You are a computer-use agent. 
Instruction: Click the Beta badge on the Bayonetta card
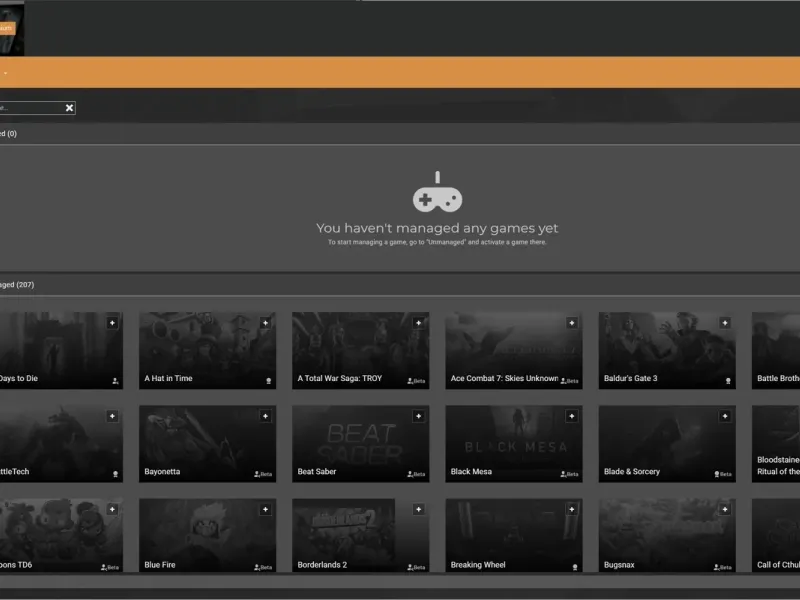[263, 474]
